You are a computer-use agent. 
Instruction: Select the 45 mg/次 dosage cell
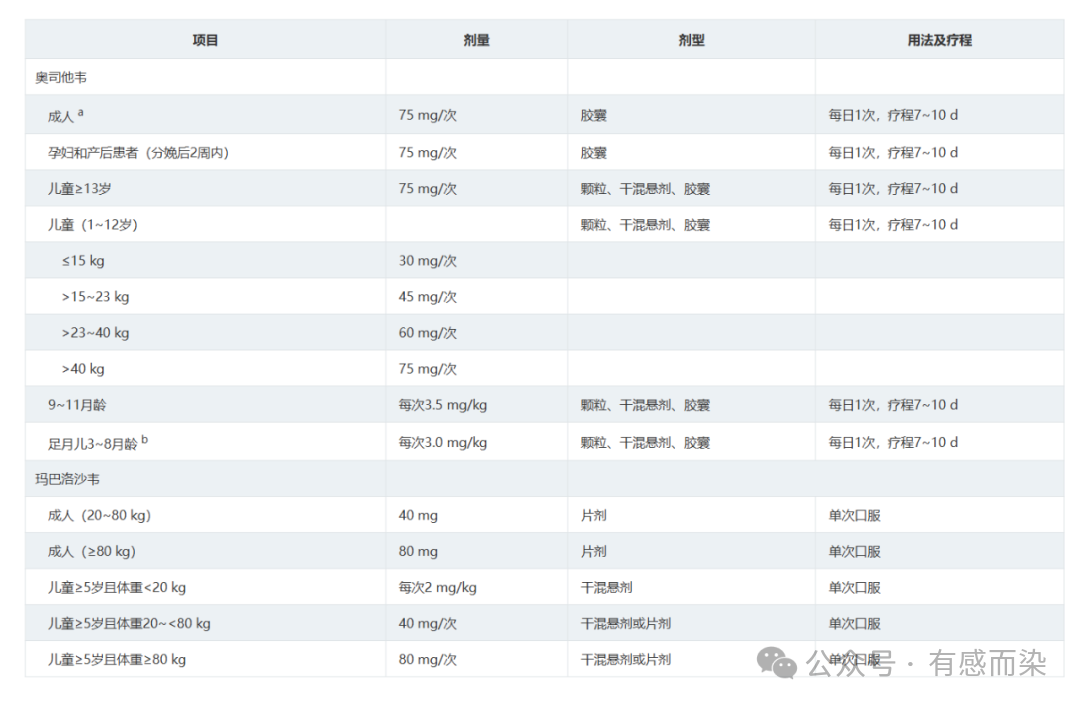tap(427, 296)
